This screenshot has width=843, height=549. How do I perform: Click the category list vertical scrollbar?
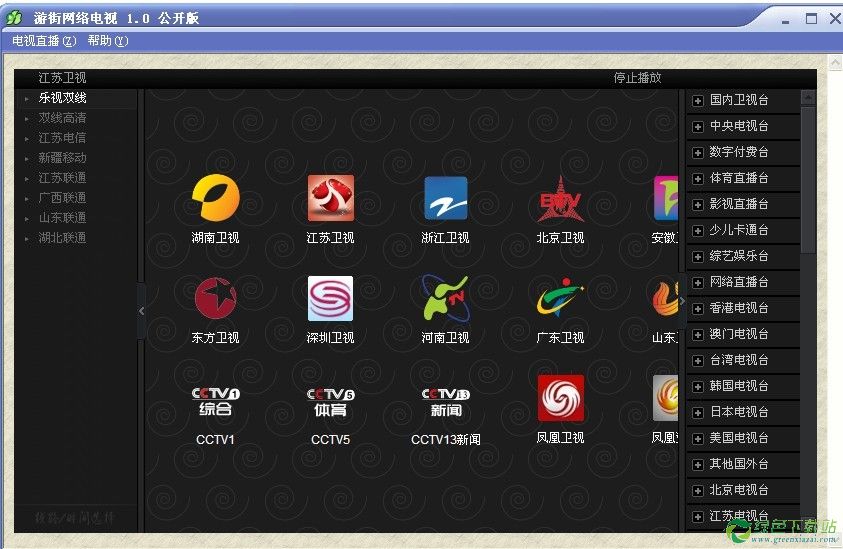[808, 300]
